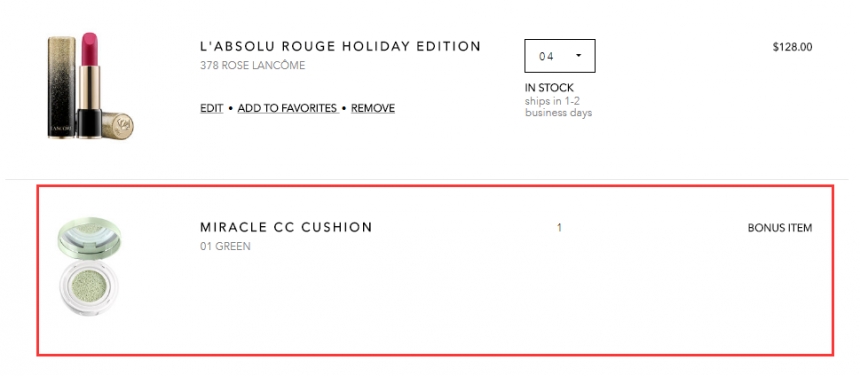This screenshot has width=860, height=376.
Task: Click the green cushion sponge base
Action: pos(88,288)
